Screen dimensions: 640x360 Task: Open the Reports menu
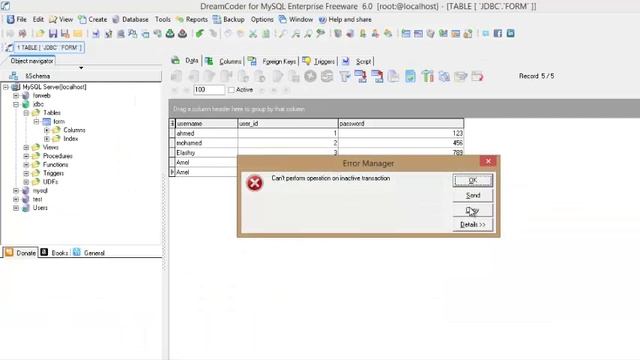pos(192,20)
